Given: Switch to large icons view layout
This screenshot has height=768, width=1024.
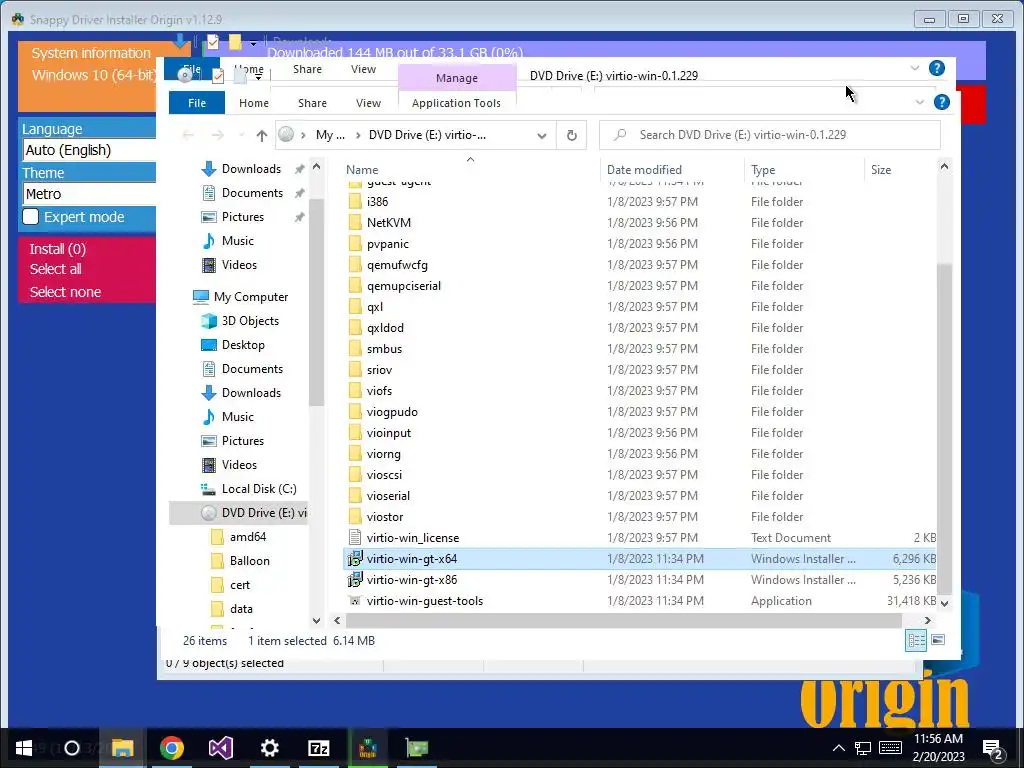Looking at the screenshot, I should 938,640.
